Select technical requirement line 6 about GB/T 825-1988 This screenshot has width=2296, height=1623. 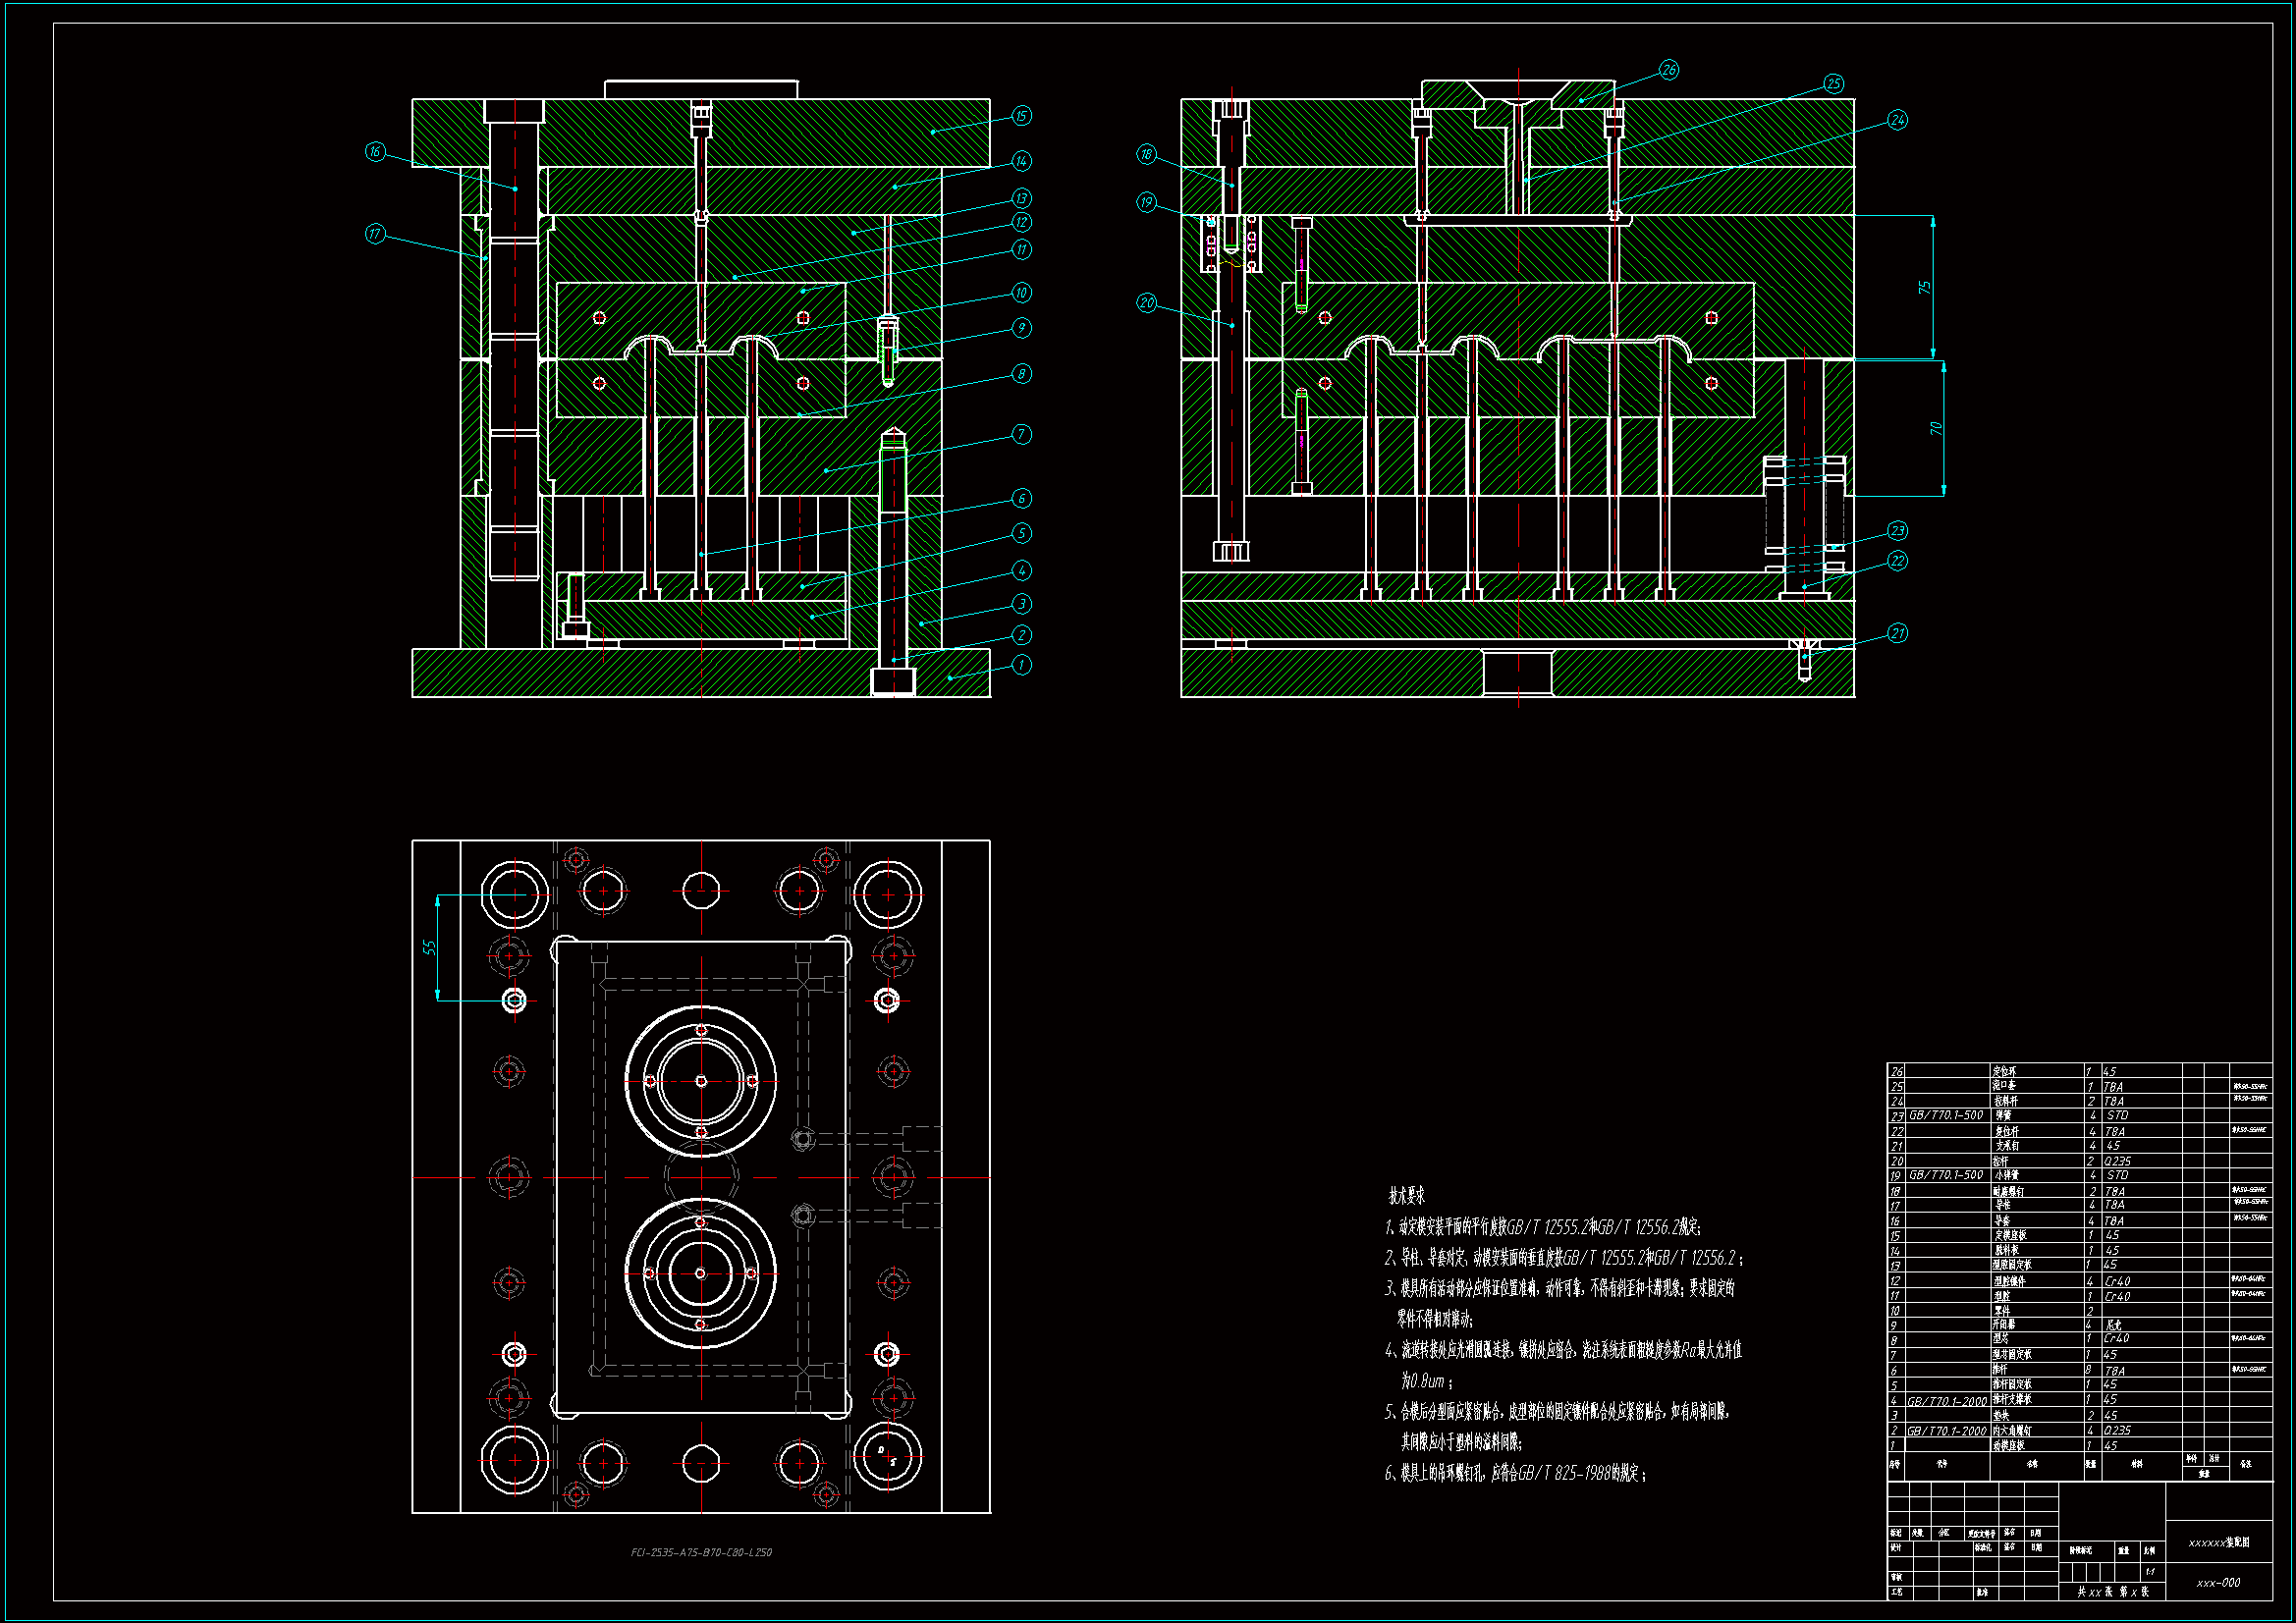1515,1473
